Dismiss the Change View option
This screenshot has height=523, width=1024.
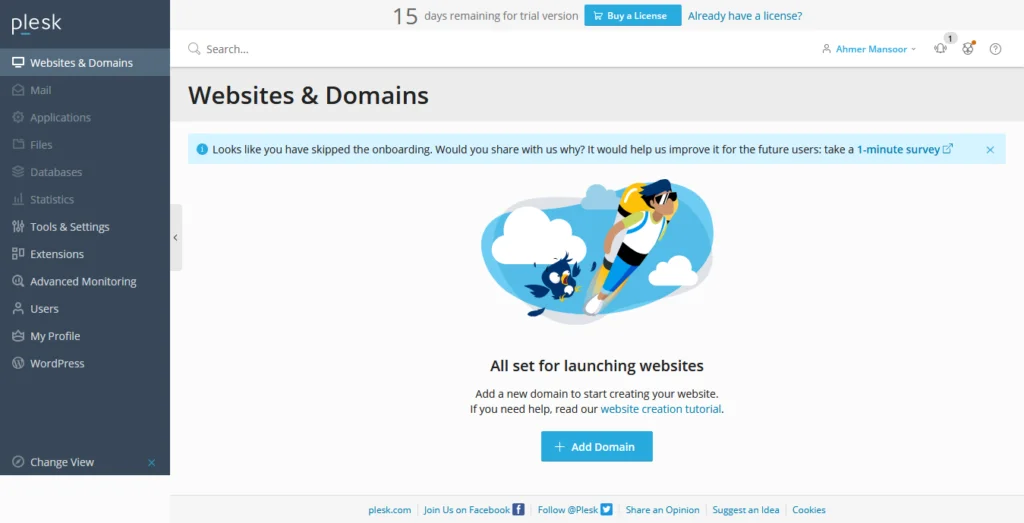click(152, 462)
